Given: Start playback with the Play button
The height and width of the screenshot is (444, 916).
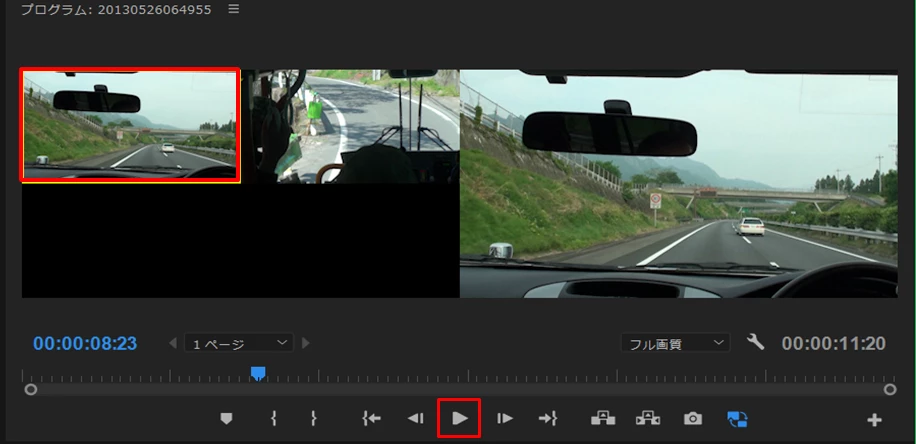Looking at the screenshot, I should [460, 418].
